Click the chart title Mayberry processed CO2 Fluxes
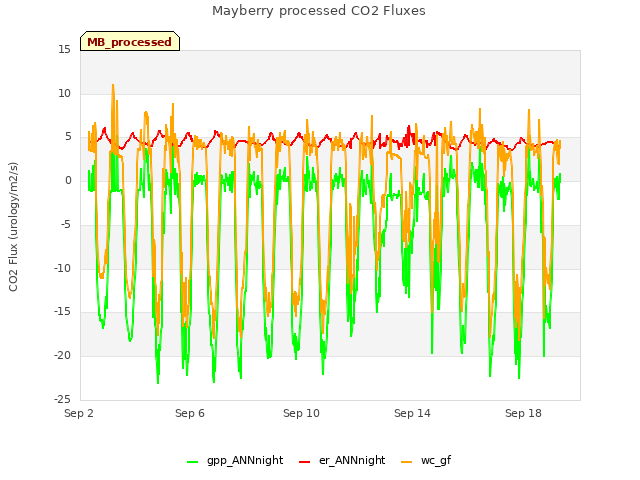This screenshot has width=640, height=480. click(319, 11)
